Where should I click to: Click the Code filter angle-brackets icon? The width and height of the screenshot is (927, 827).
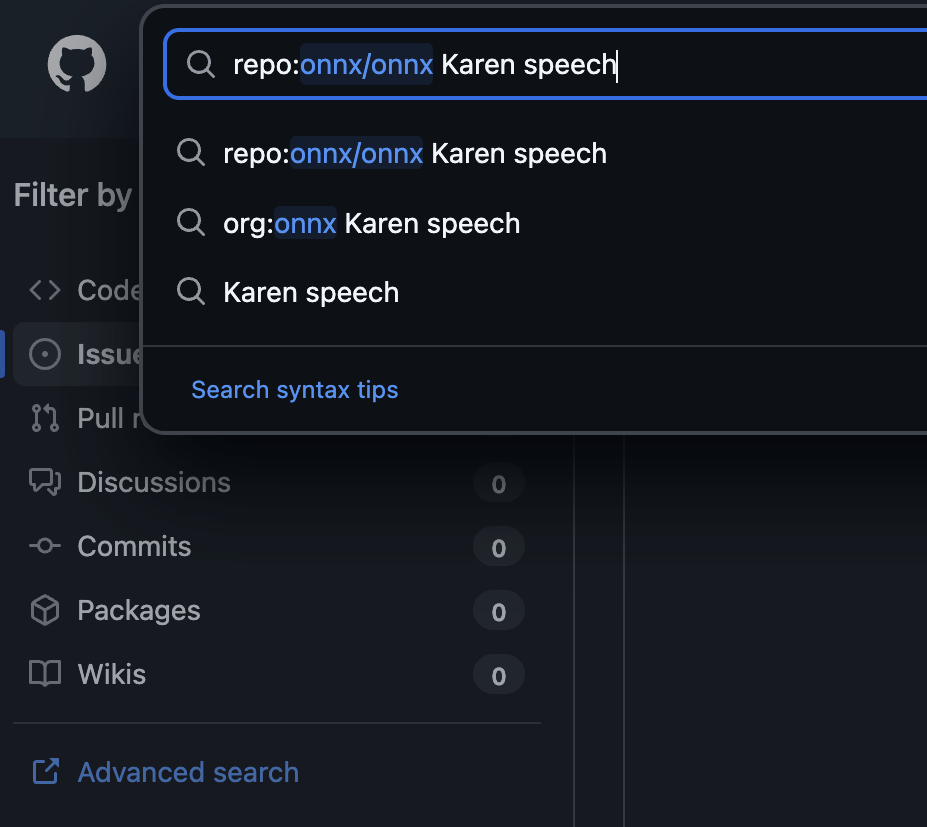click(45, 290)
